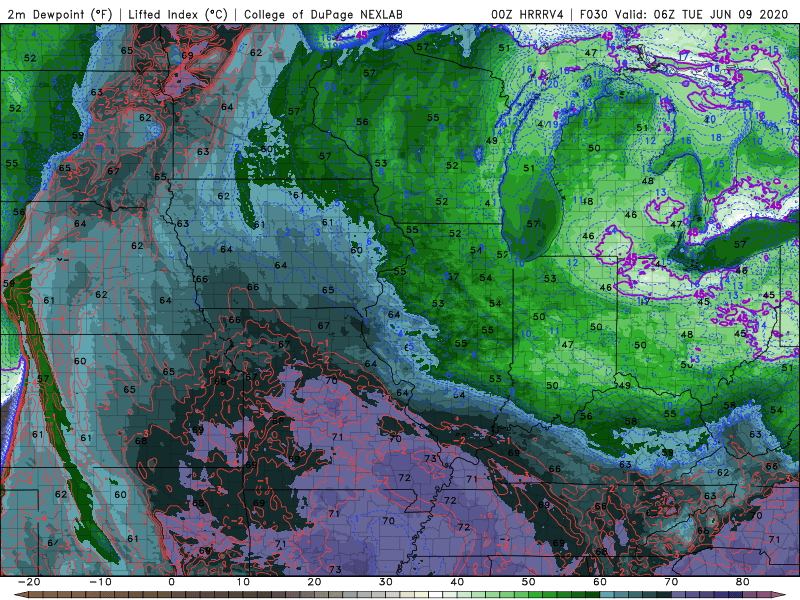
Task: Click the "Lifted Index (°C)" title text
Action: click(x=178, y=15)
